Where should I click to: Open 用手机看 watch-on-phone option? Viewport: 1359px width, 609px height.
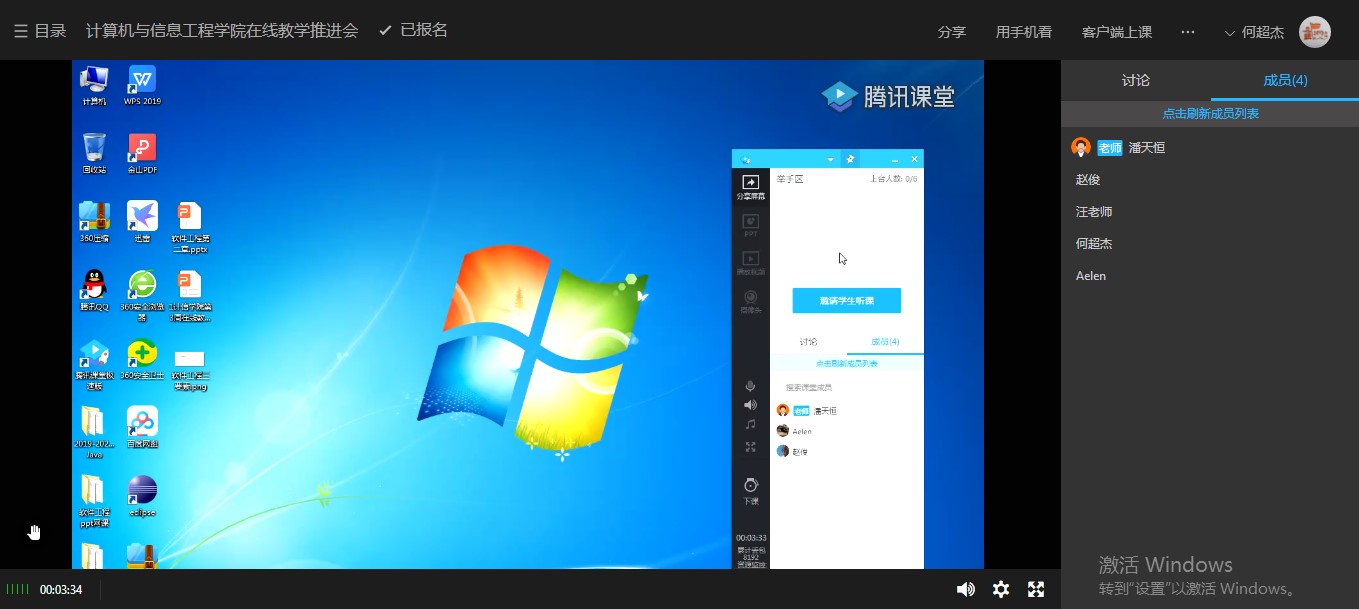[1024, 32]
